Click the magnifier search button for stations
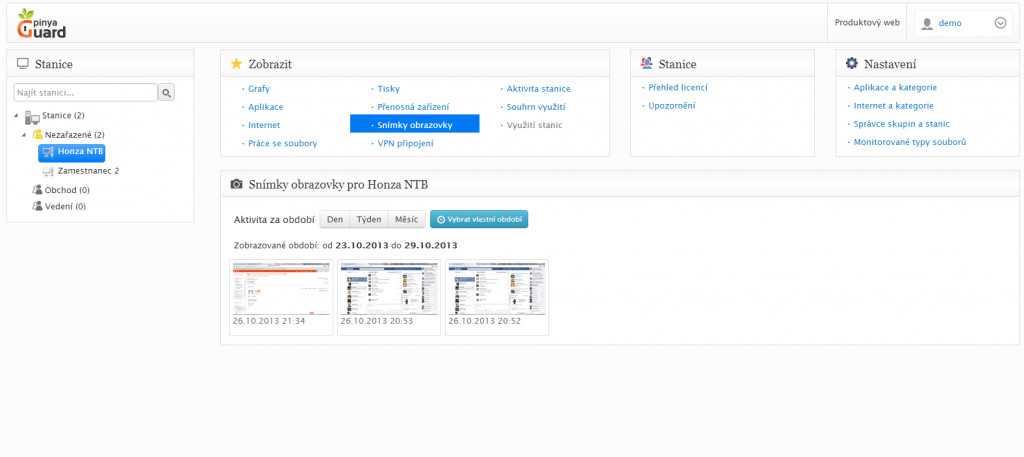The image size is (1024, 457). tap(167, 93)
